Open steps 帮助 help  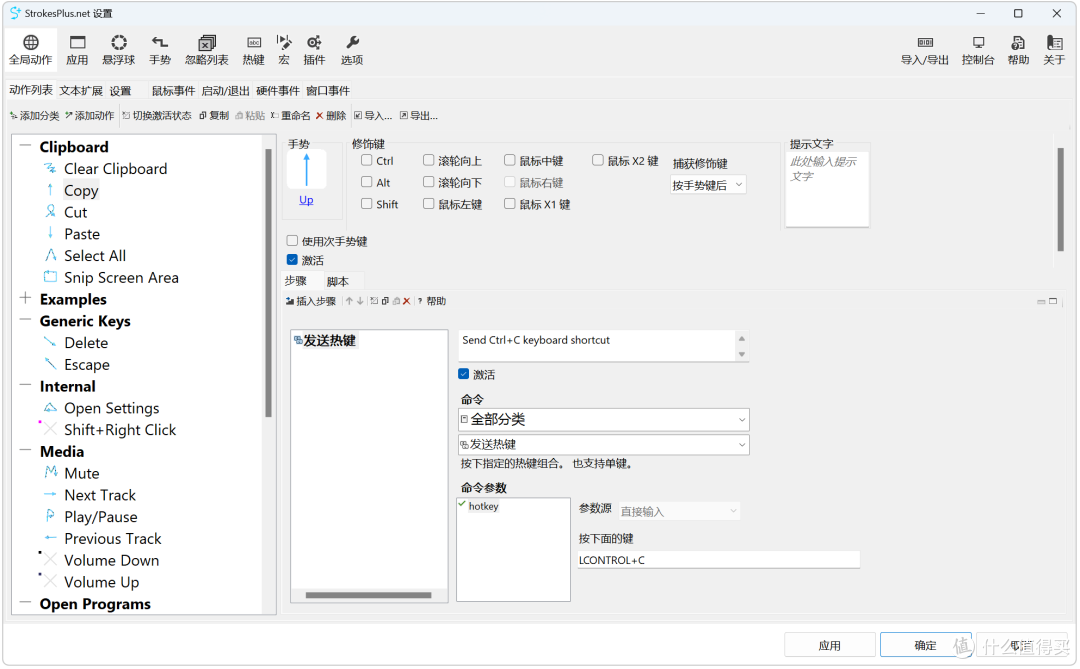[432, 301]
